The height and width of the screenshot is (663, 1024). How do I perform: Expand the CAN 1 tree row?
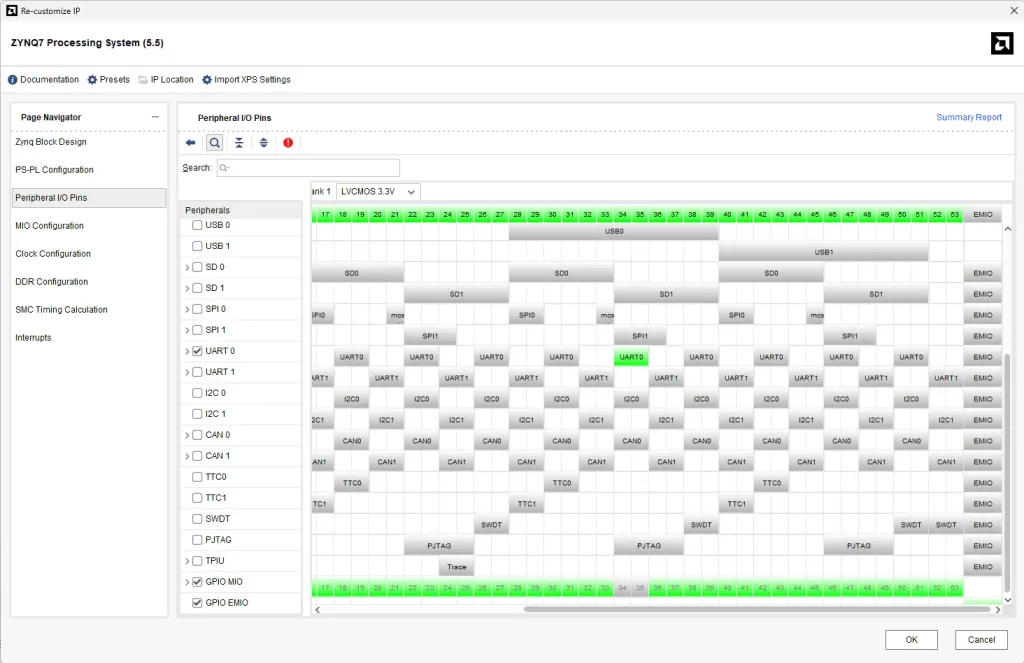coord(187,457)
